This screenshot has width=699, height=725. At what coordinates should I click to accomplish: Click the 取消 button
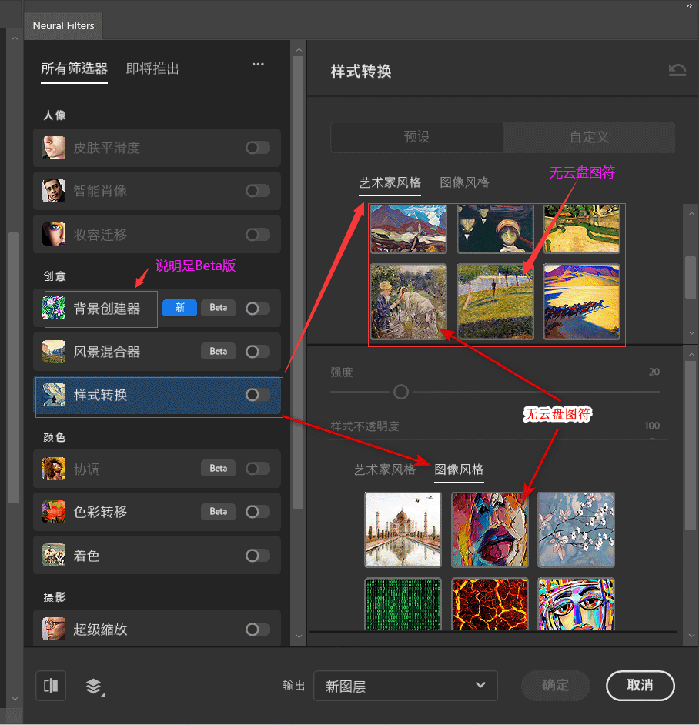640,685
